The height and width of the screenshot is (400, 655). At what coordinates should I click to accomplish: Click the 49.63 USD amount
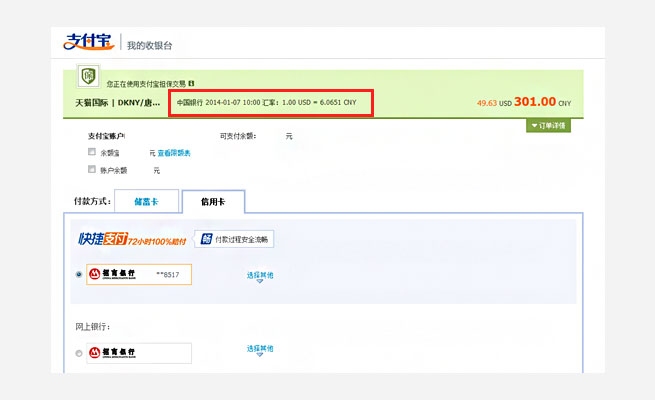(x=494, y=103)
